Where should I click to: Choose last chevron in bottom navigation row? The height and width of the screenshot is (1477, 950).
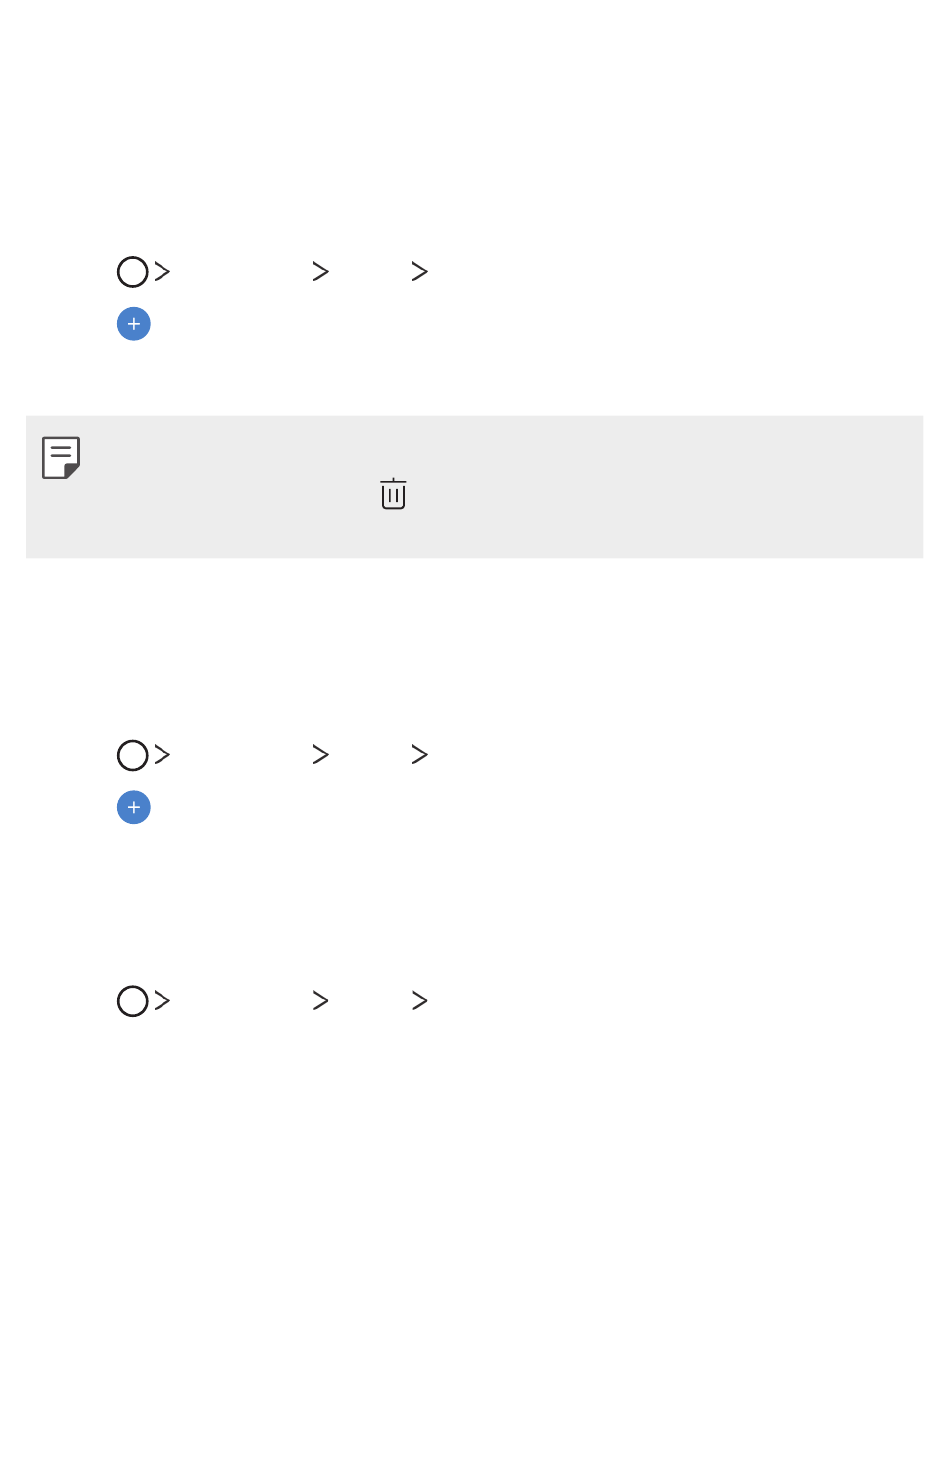(420, 1000)
